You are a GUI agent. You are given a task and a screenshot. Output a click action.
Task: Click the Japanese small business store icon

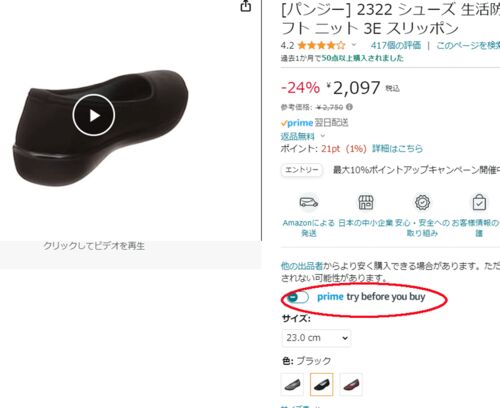point(366,202)
